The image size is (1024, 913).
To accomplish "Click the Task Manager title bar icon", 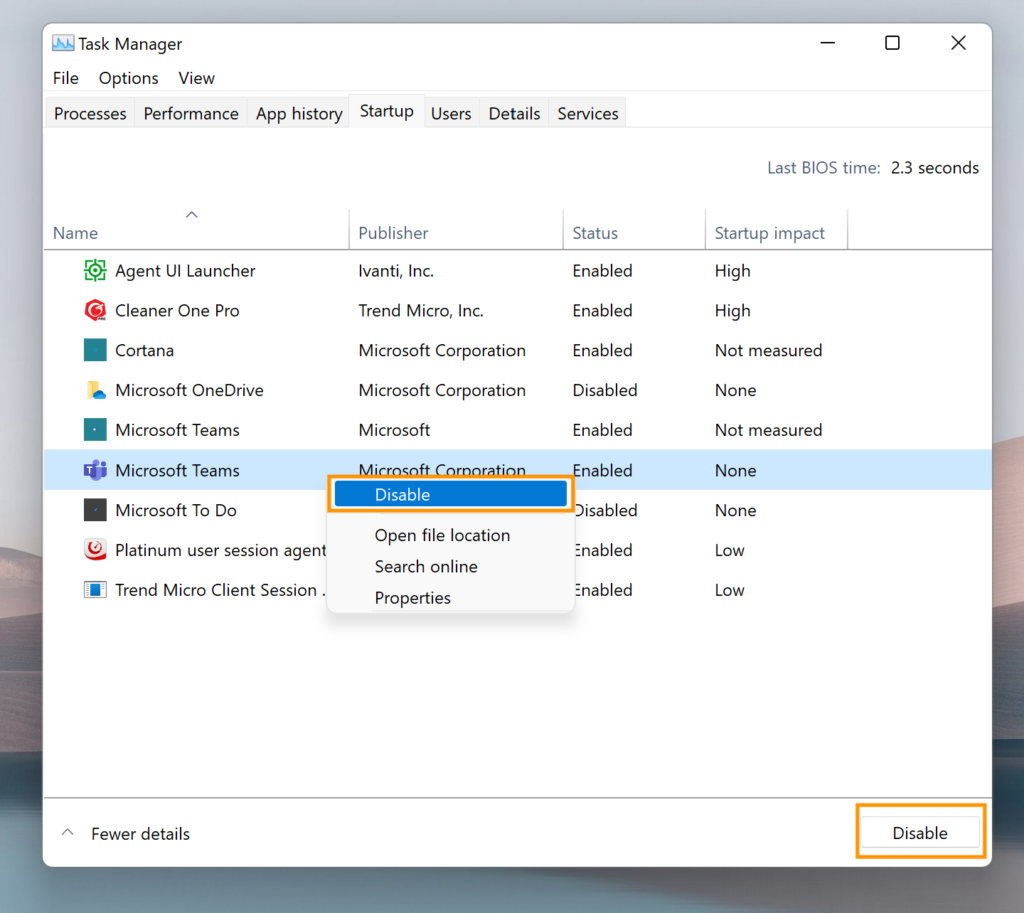I will [x=63, y=44].
